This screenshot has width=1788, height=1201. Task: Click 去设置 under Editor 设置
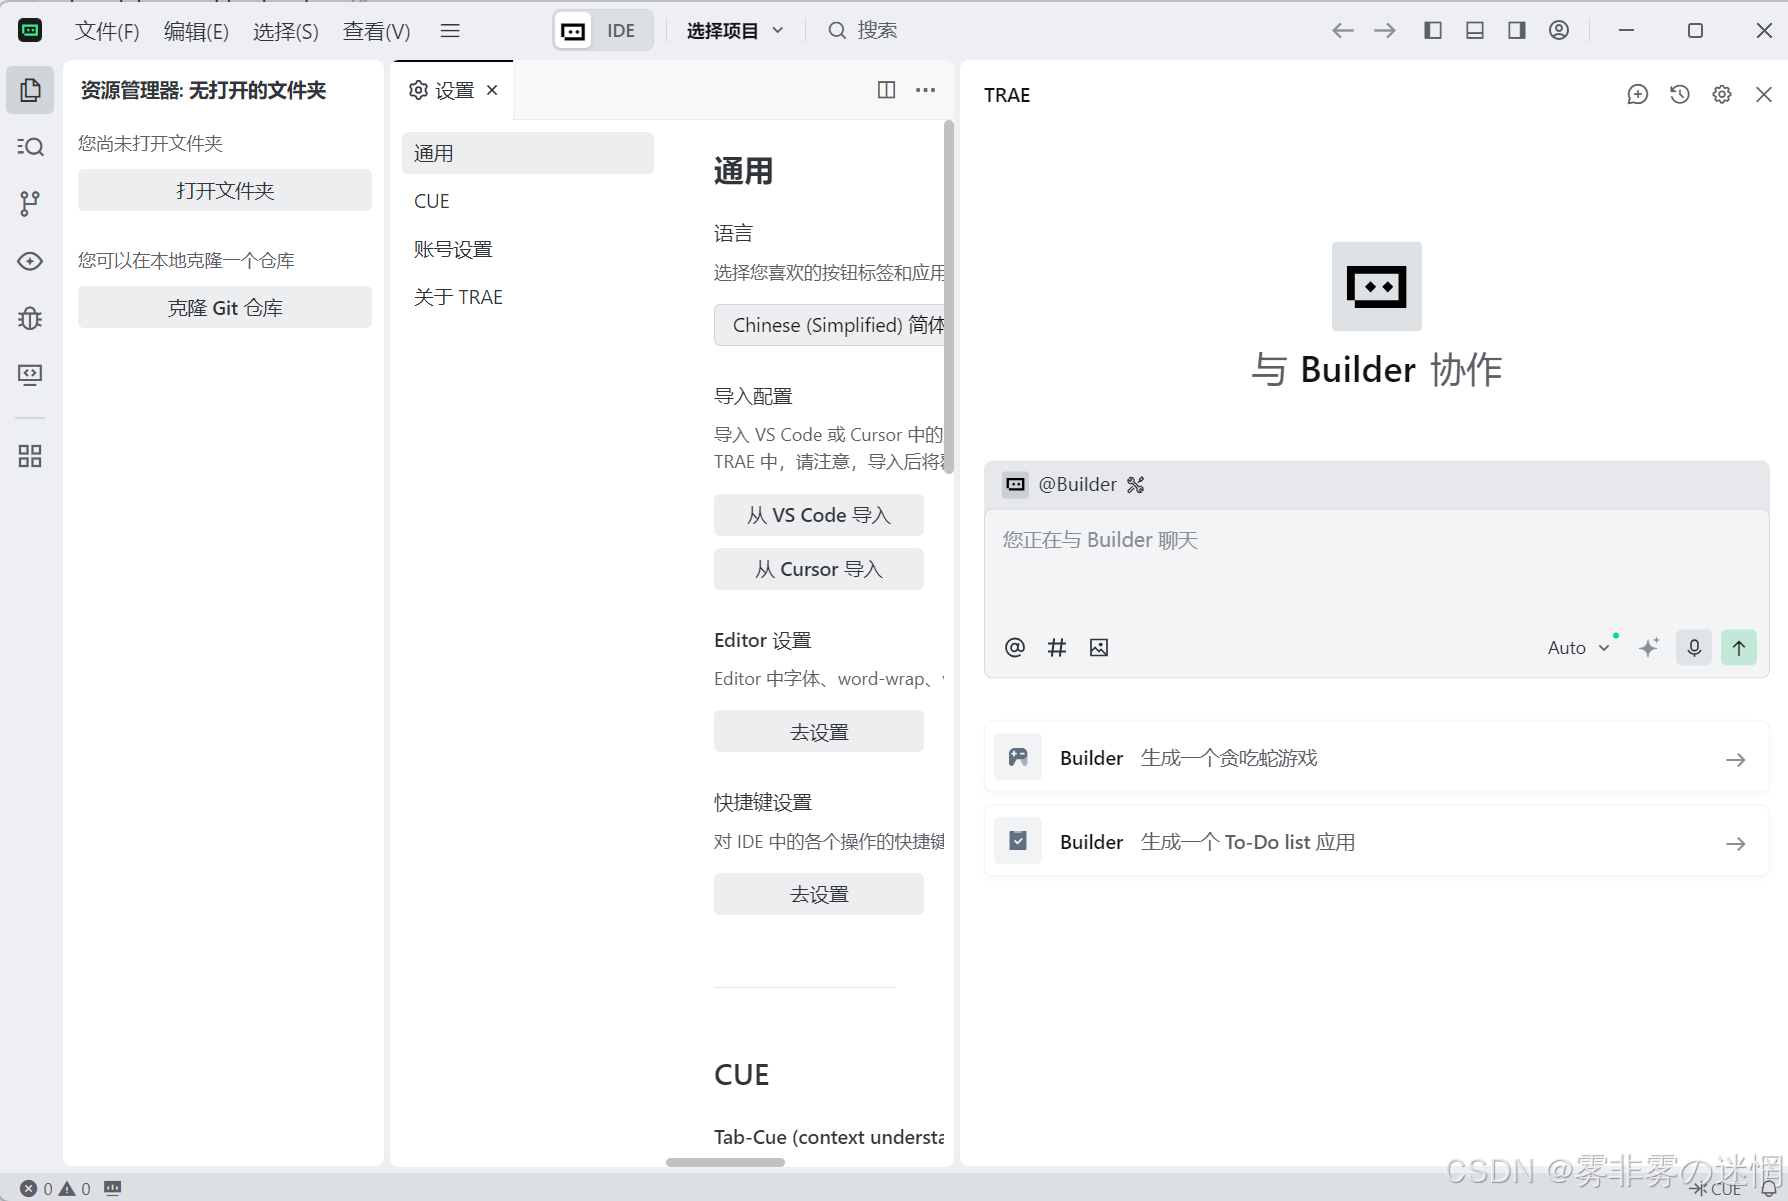819,731
